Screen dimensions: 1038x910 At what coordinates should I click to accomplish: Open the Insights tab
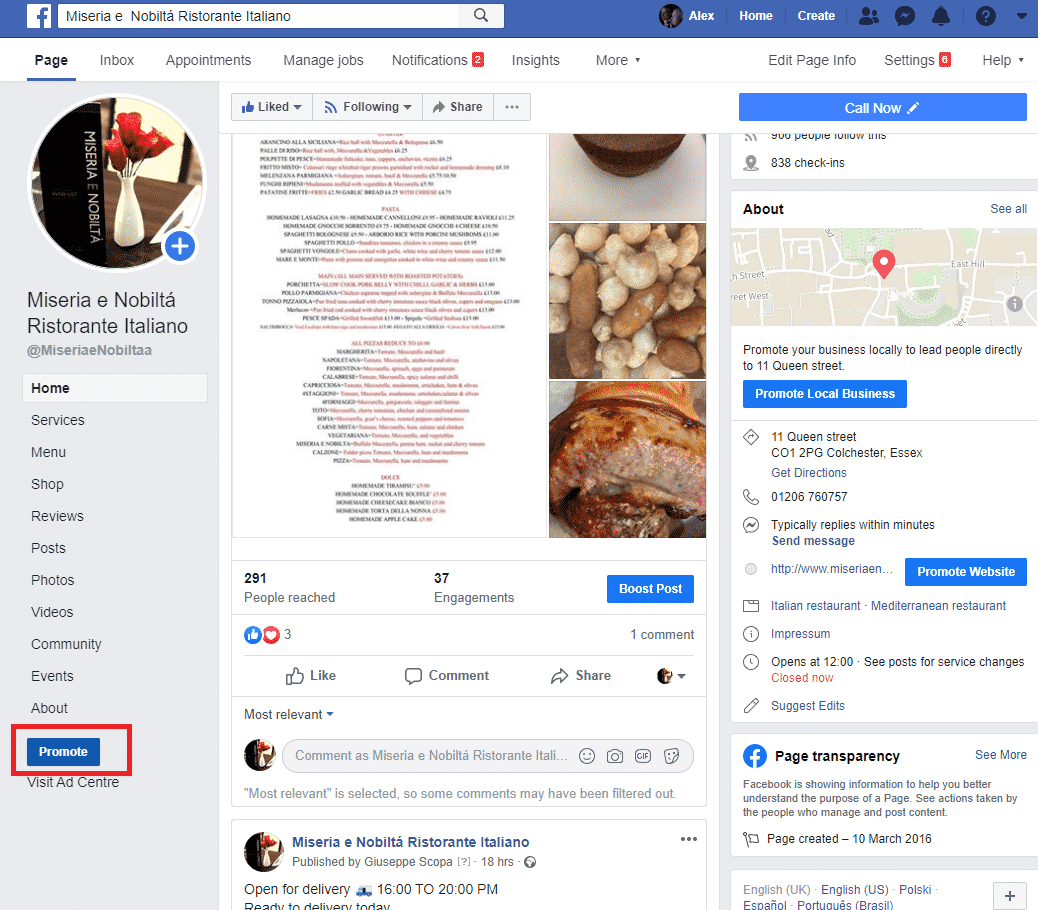point(536,60)
